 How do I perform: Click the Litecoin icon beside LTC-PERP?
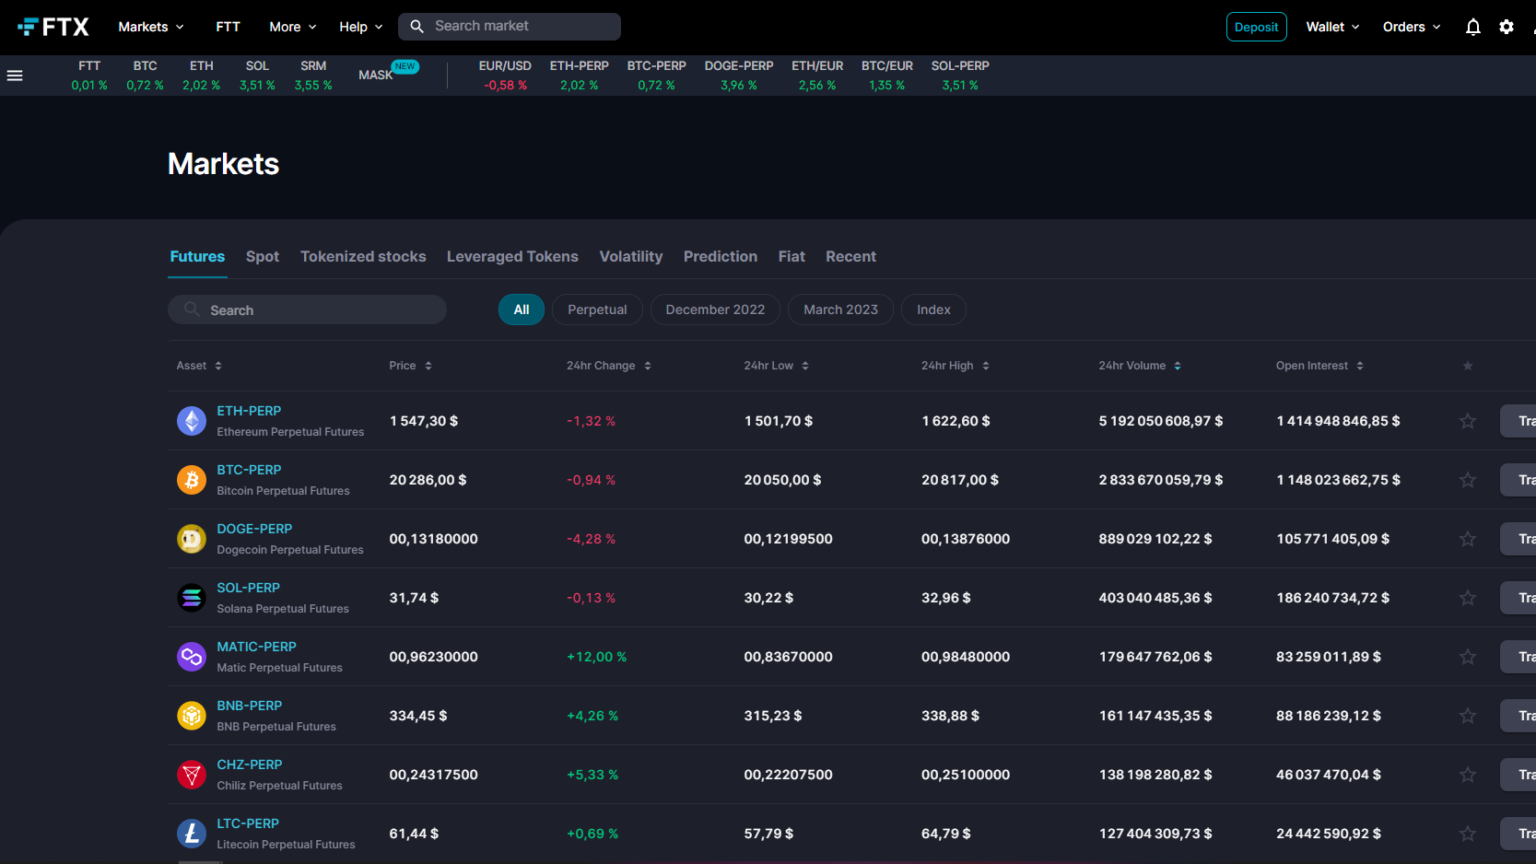coord(191,833)
